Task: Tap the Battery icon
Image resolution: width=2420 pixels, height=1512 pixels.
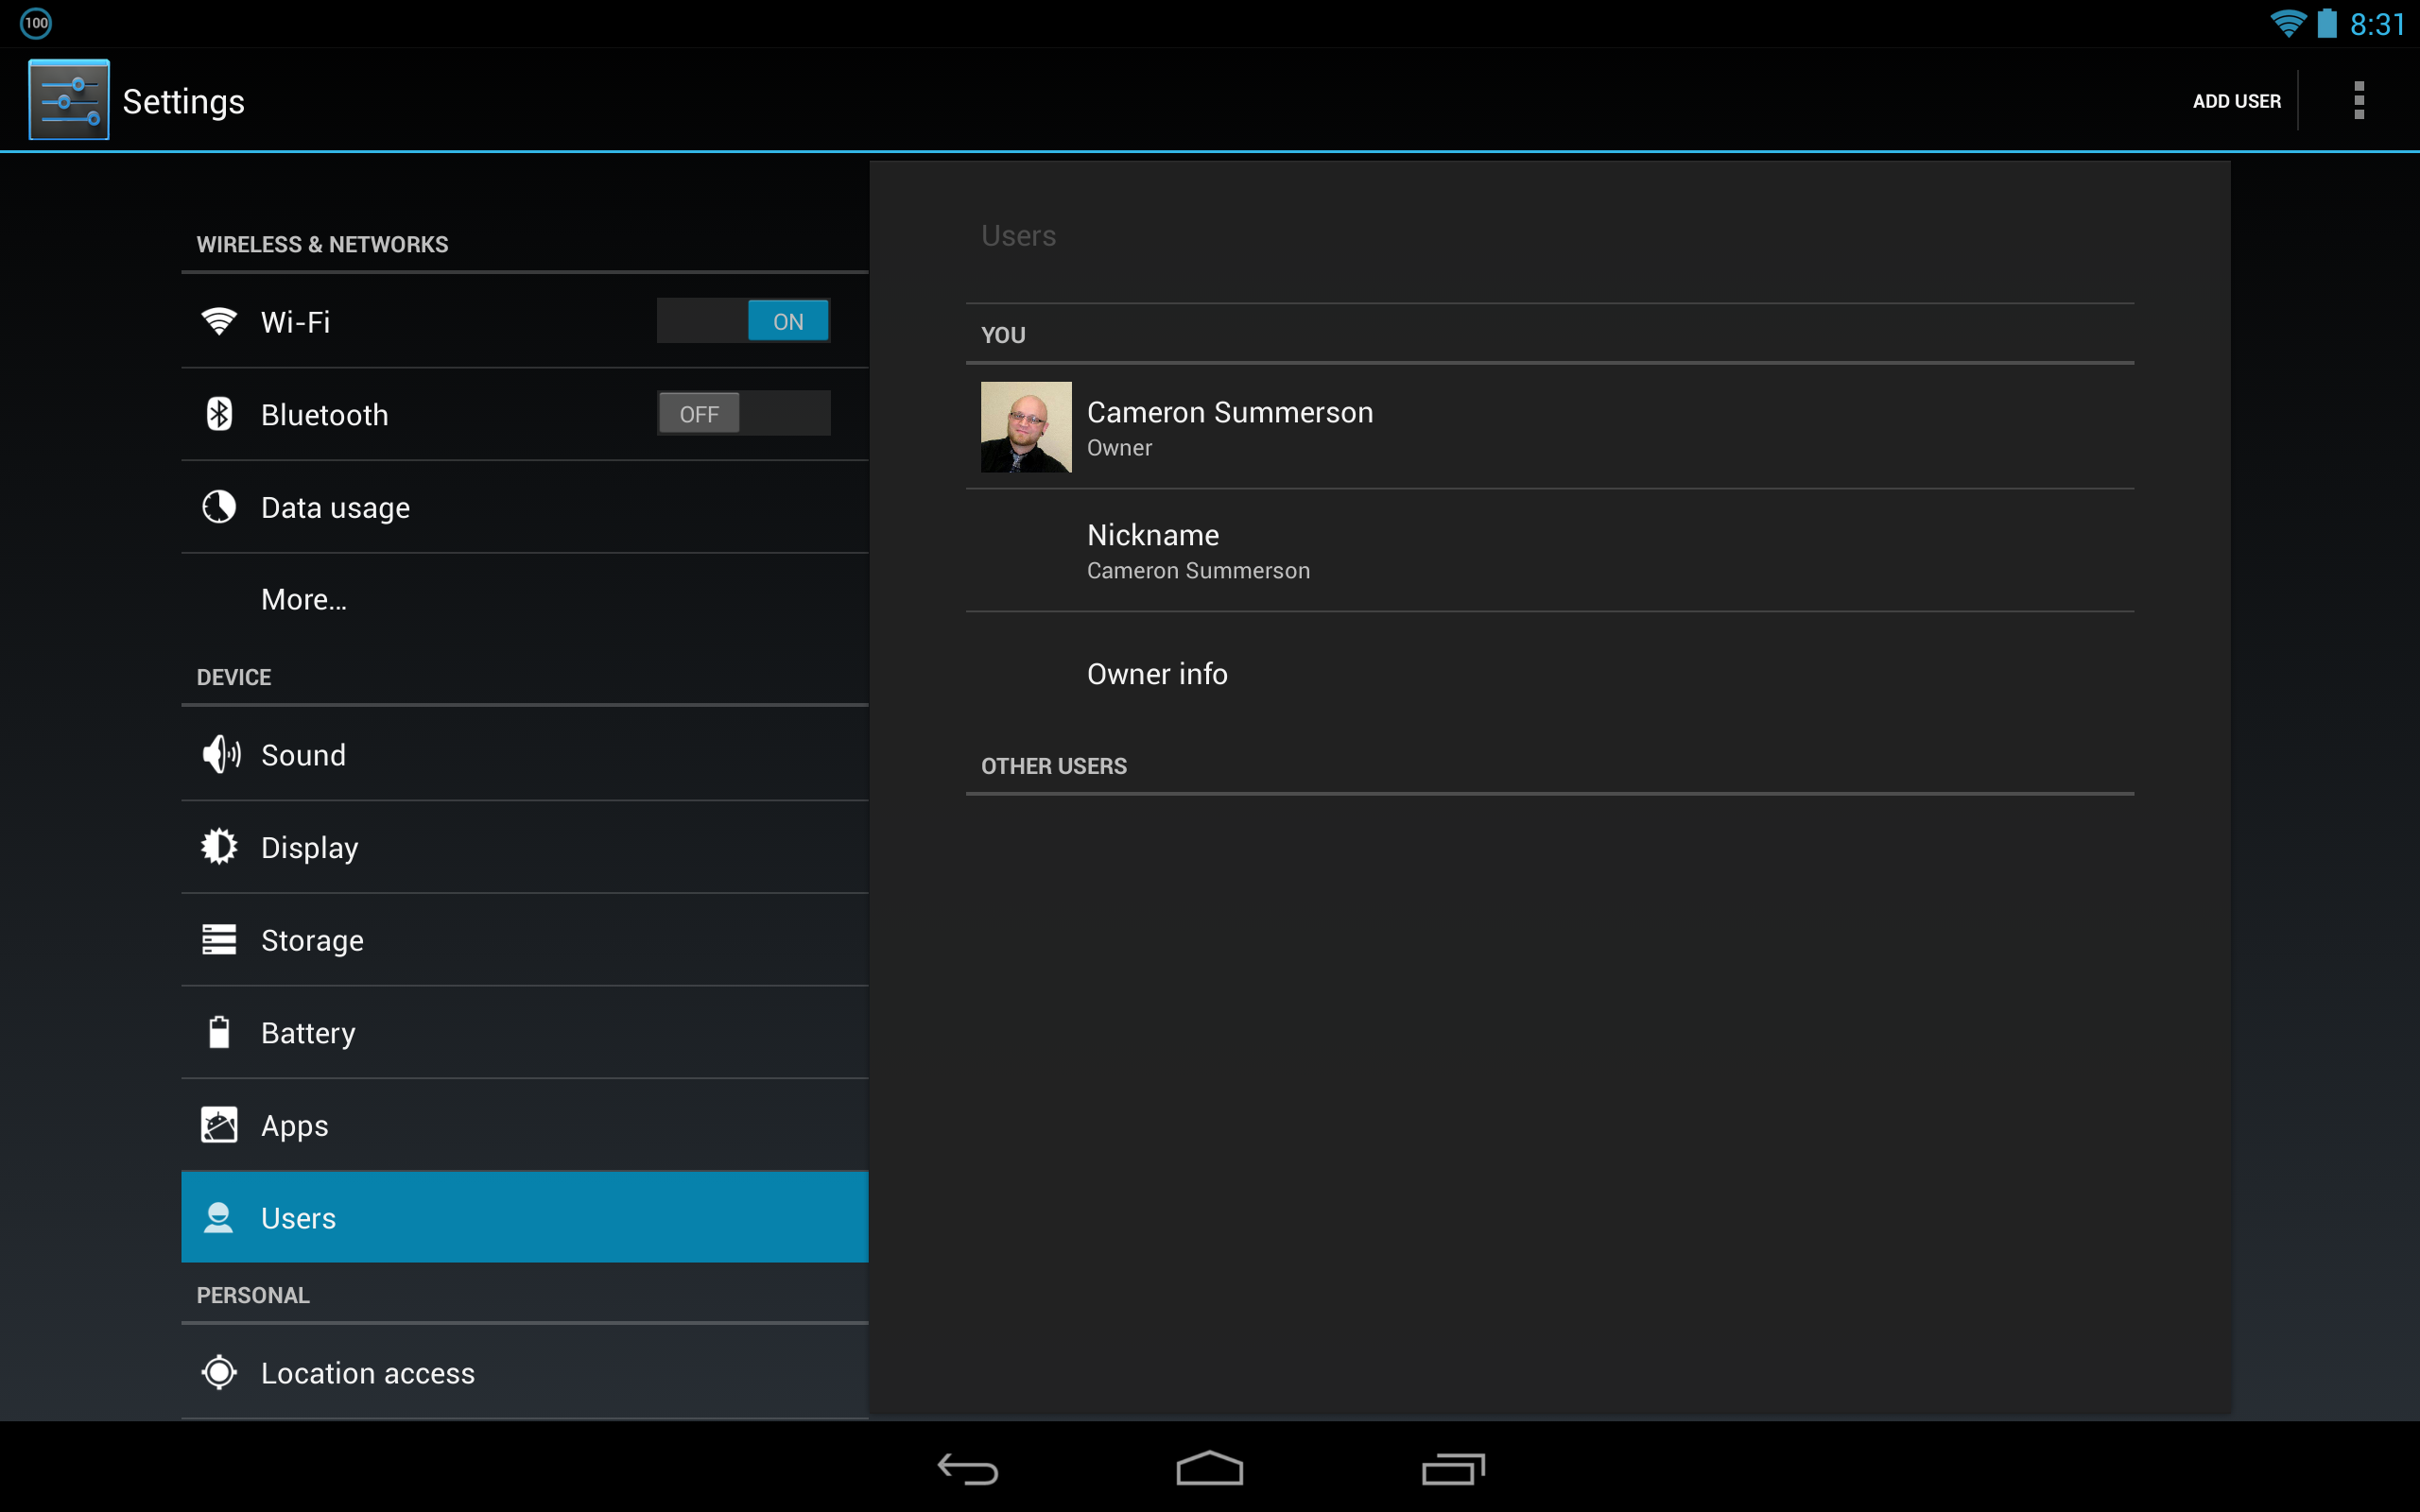Action: coord(219,1032)
